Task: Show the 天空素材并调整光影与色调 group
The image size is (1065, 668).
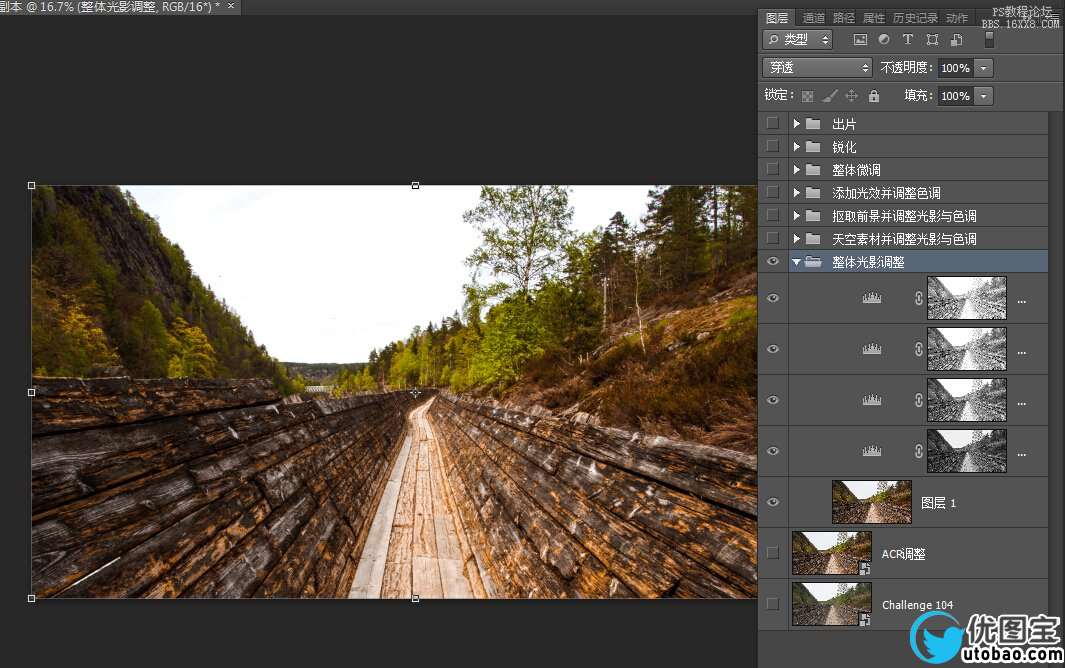Action: pos(773,238)
